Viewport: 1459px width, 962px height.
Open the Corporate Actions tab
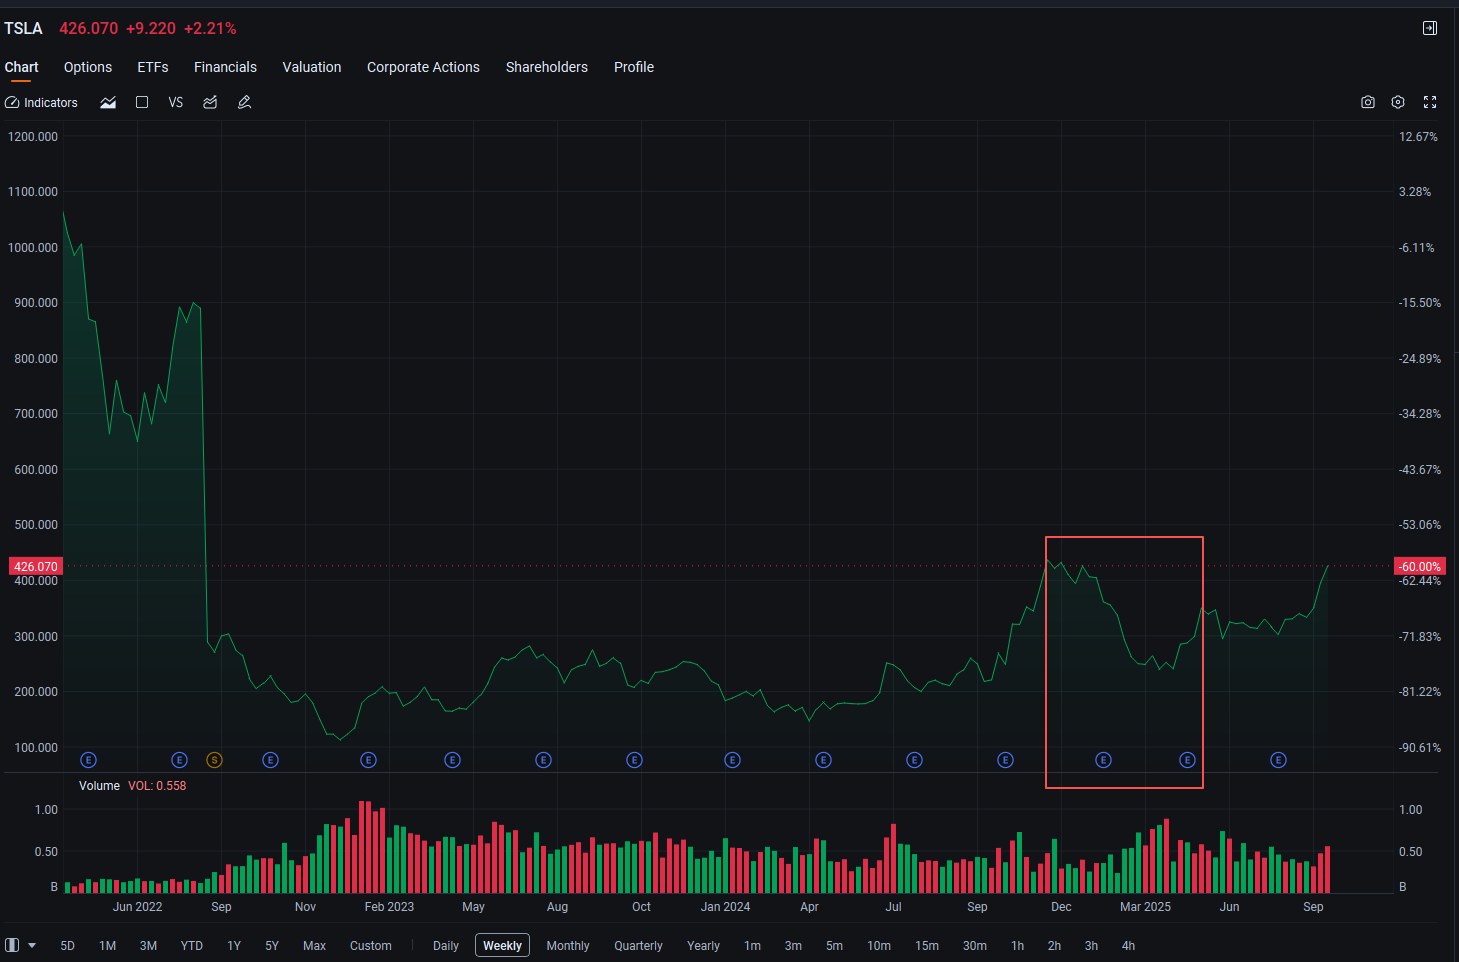coord(423,67)
